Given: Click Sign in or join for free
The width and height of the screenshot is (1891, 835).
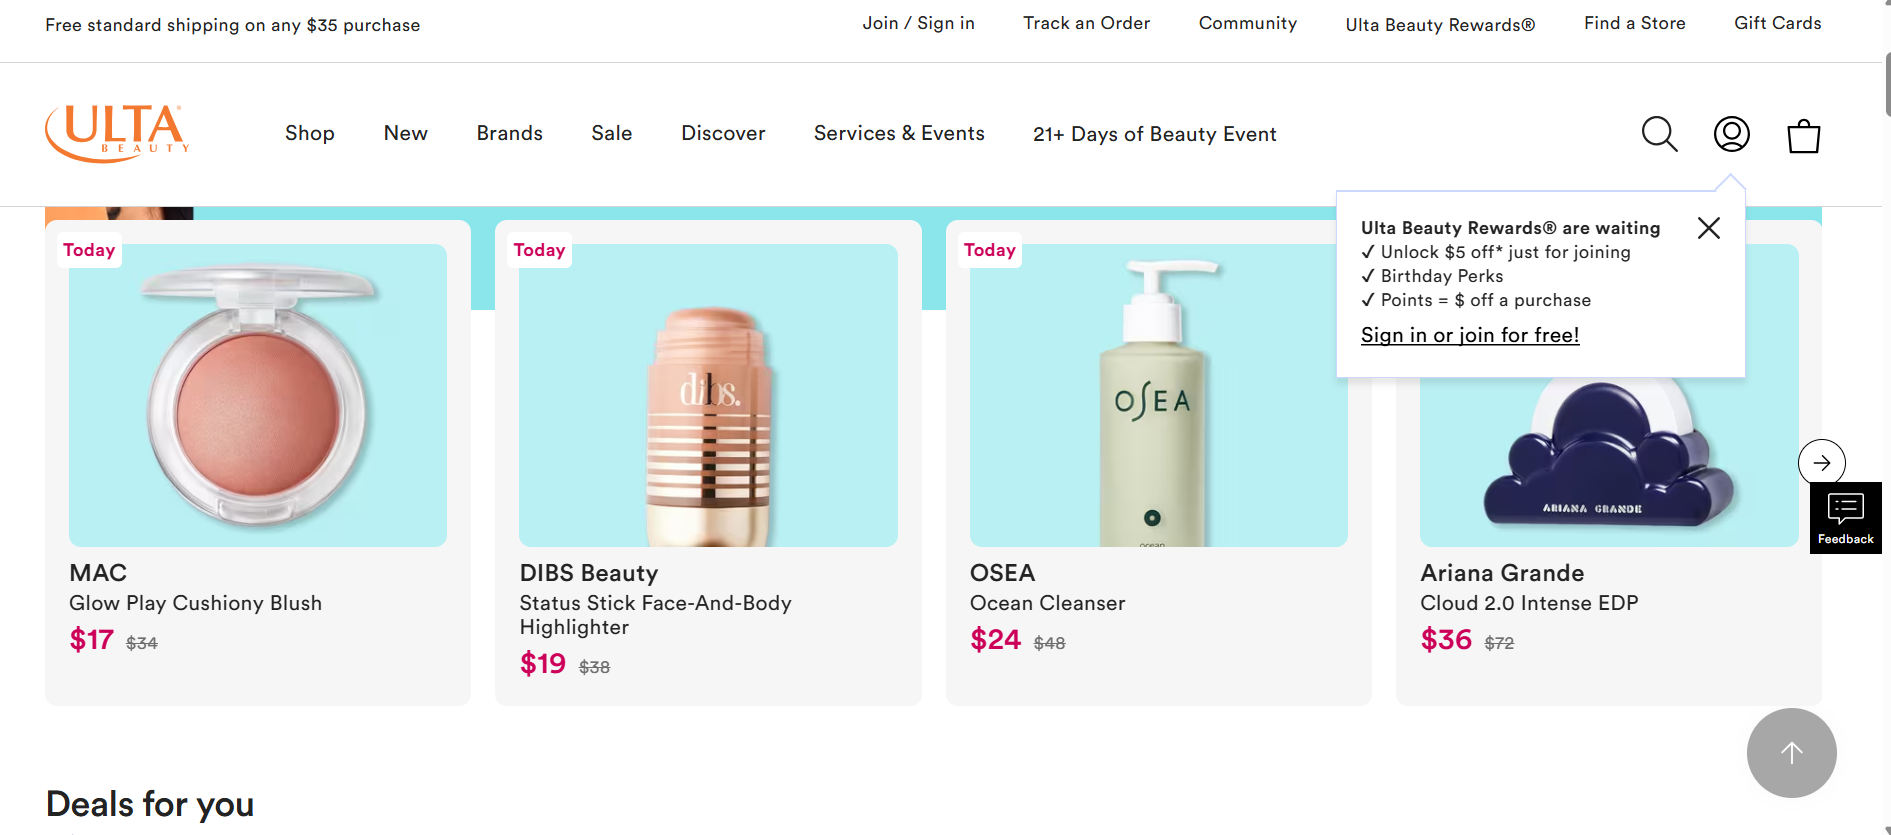Looking at the screenshot, I should click(x=1470, y=334).
